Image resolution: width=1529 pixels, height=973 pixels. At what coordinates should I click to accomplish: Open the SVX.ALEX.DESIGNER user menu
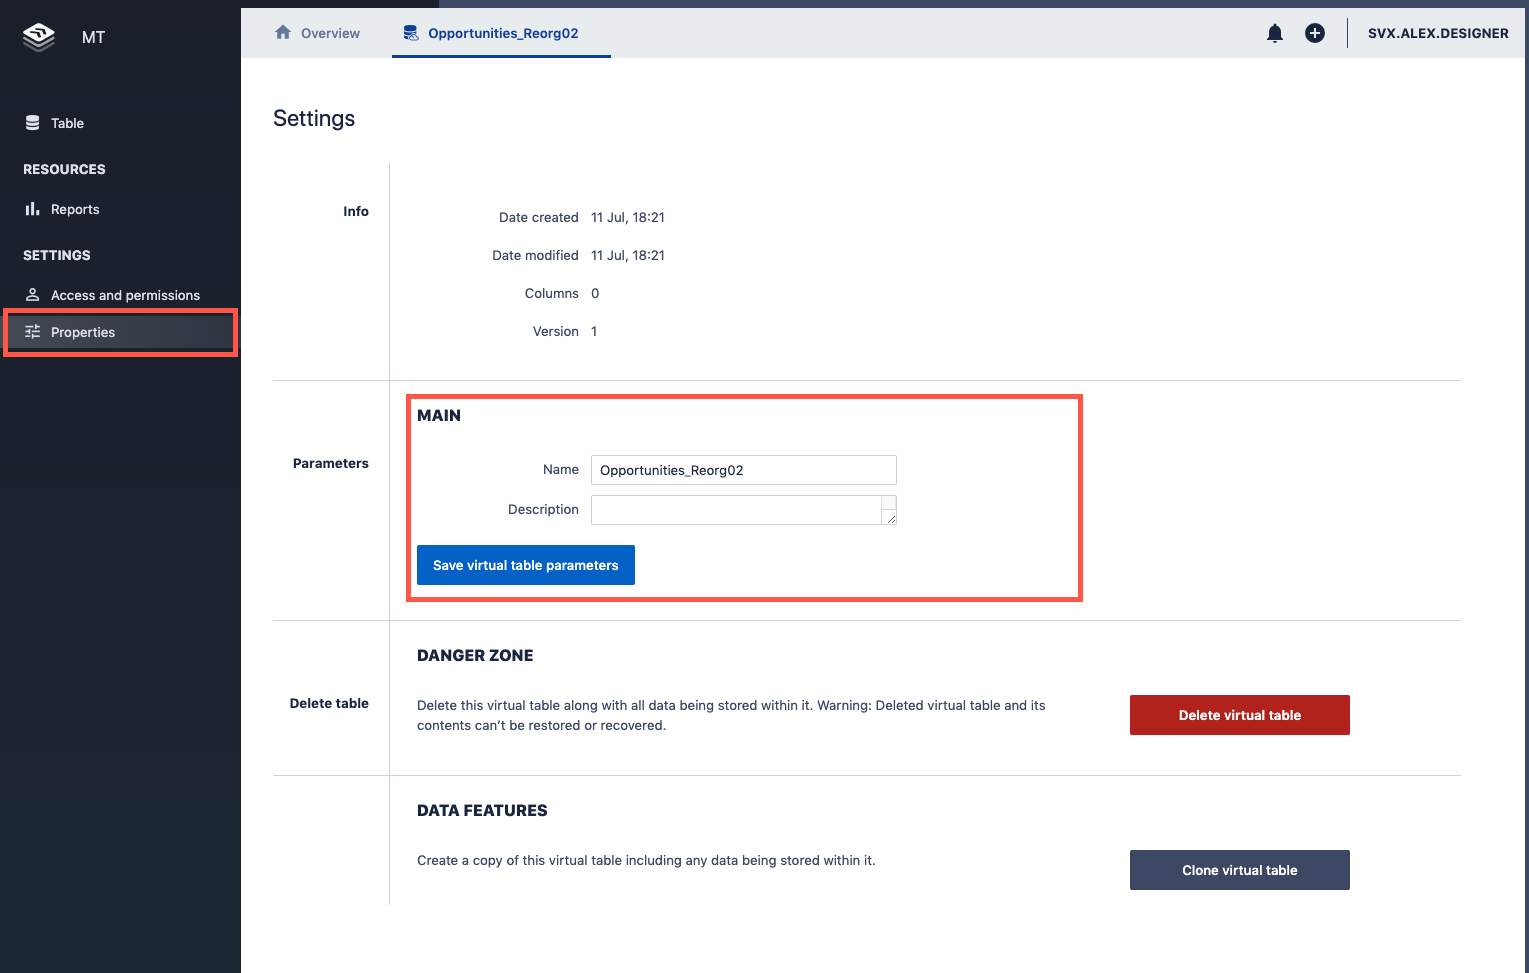(1438, 33)
